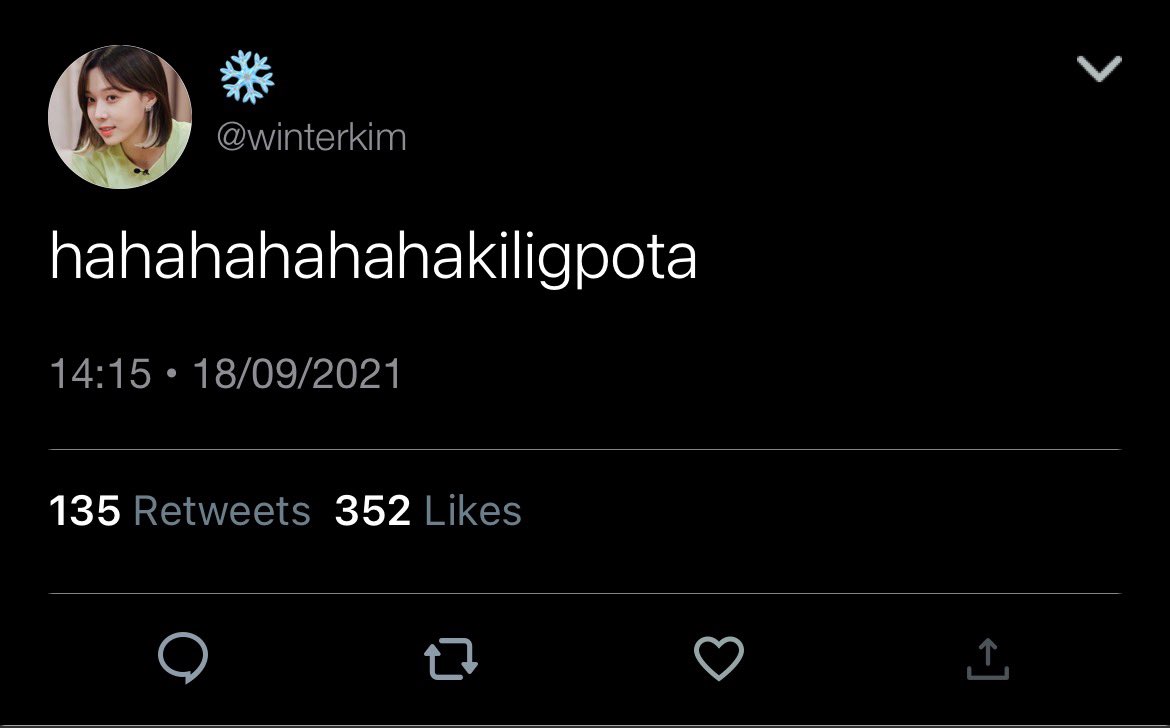
Task: Click the bold 352 count
Action: [x=372, y=511]
